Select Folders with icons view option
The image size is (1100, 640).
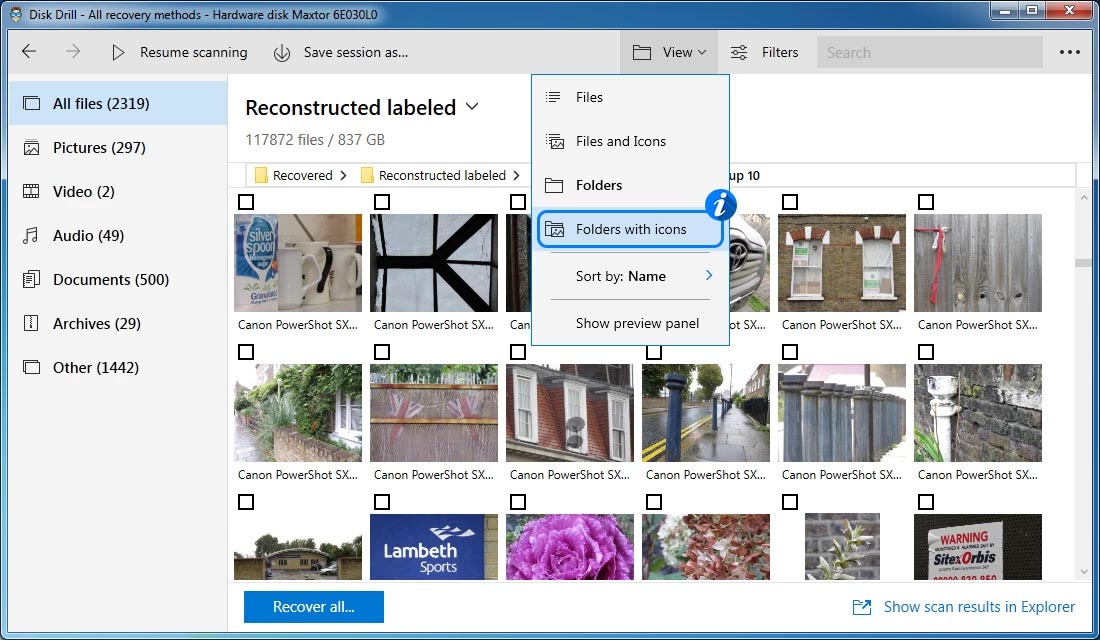tap(630, 229)
